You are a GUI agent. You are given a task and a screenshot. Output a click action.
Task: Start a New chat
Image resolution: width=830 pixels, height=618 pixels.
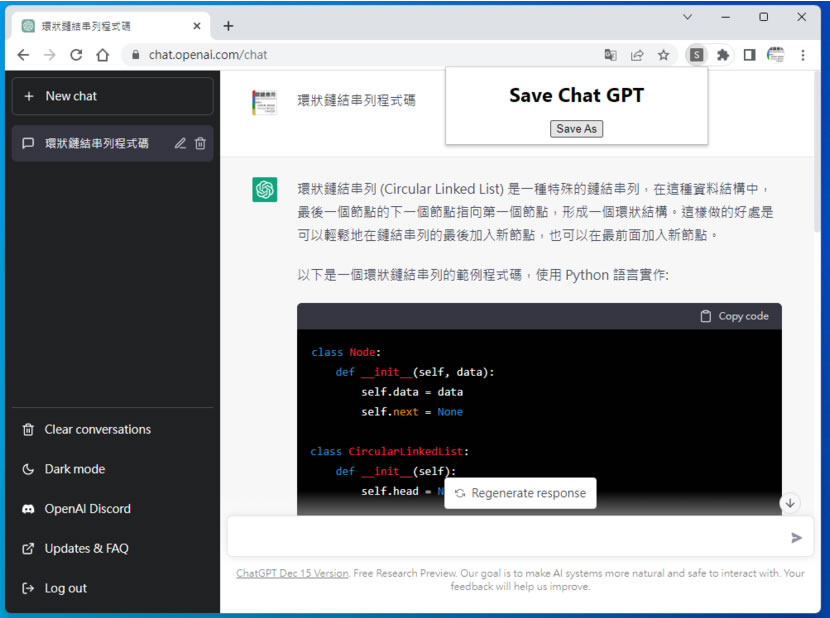coord(113,96)
